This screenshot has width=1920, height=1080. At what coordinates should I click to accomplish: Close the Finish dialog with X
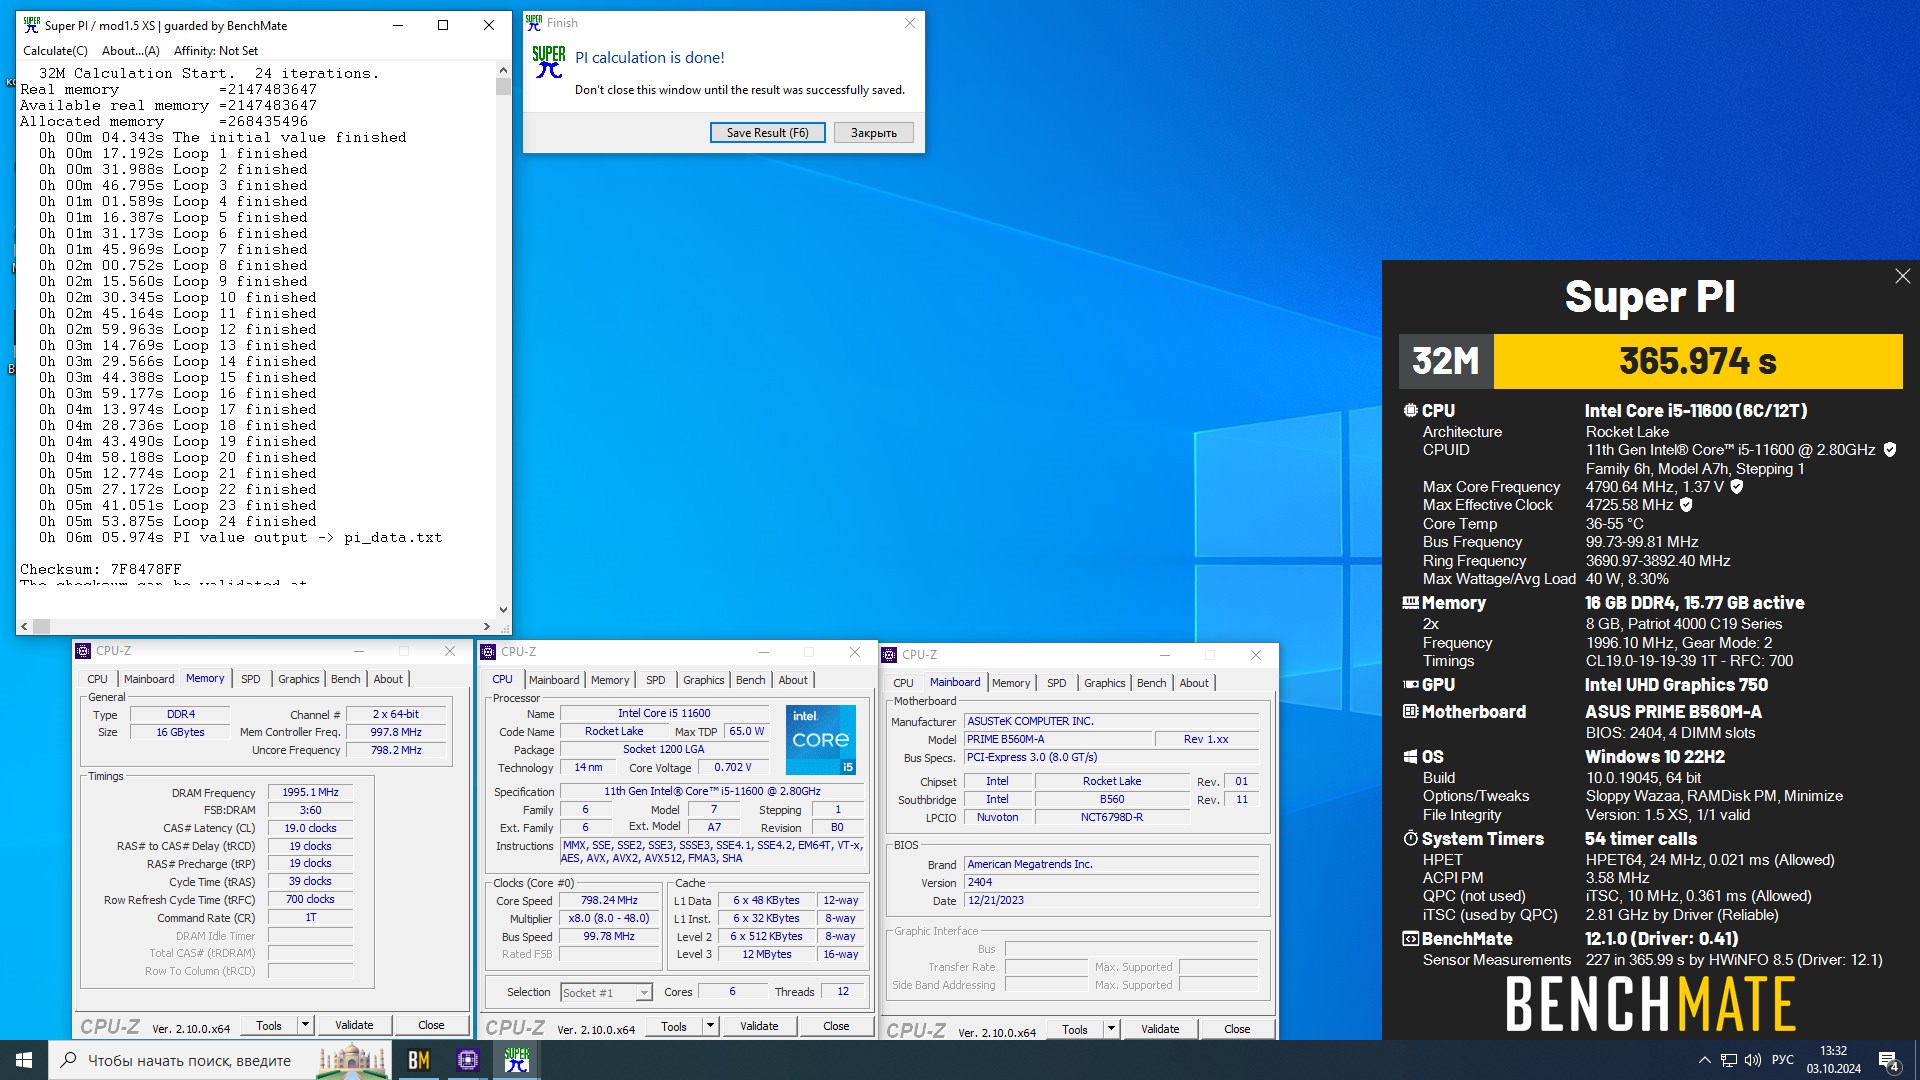(909, 23)
